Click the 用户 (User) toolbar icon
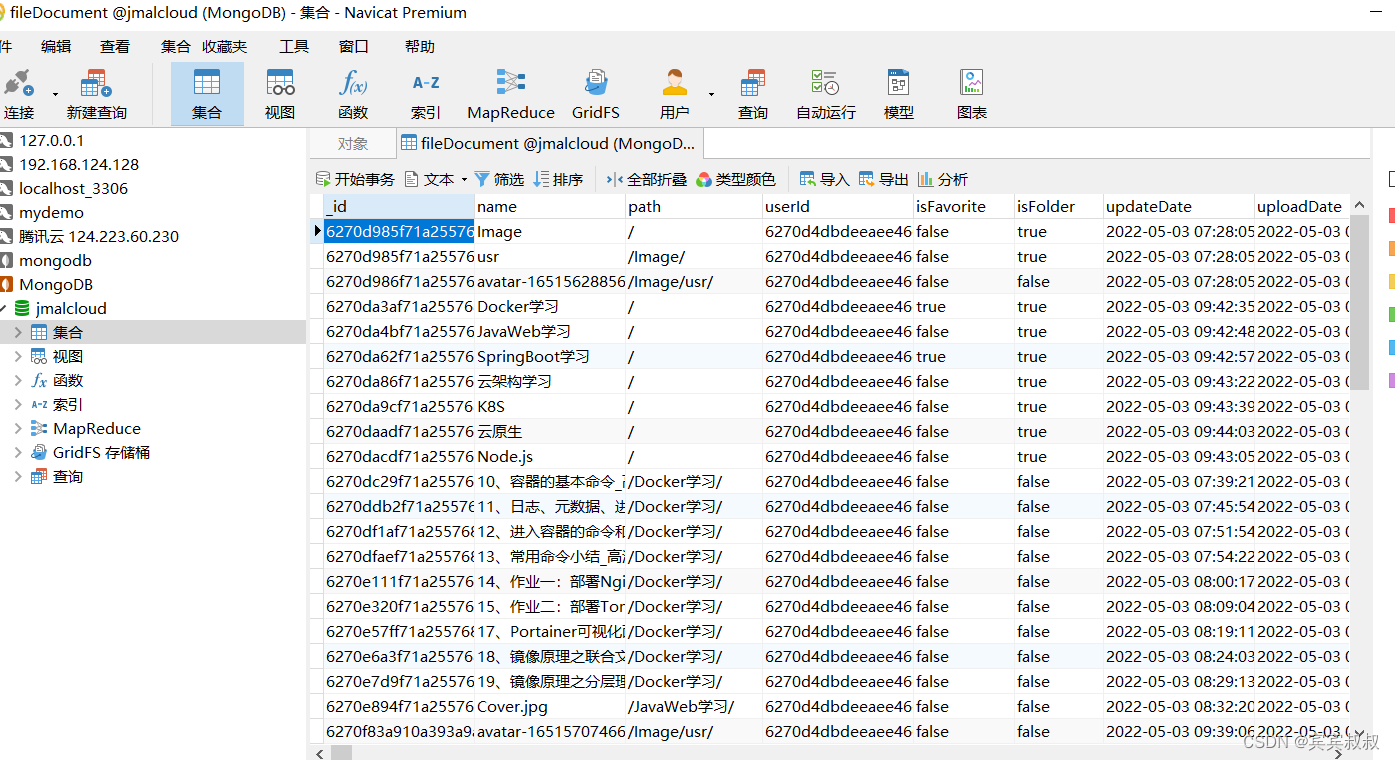This screenshot has height=760, width=1395. tap(675, 94)
